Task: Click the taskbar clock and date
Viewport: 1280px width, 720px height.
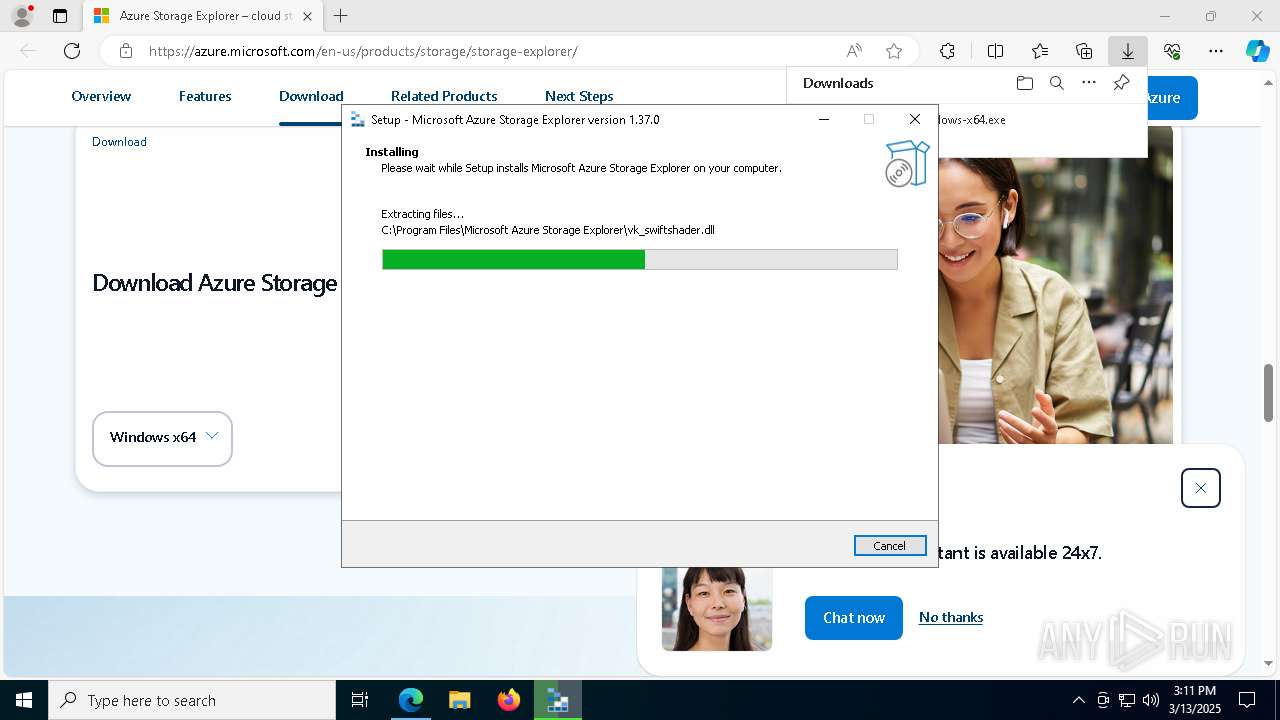Action: (1195, 700)
